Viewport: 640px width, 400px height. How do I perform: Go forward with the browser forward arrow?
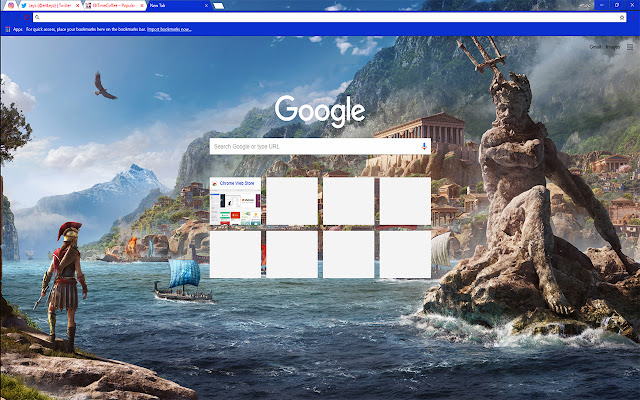[x=18, y=18]
